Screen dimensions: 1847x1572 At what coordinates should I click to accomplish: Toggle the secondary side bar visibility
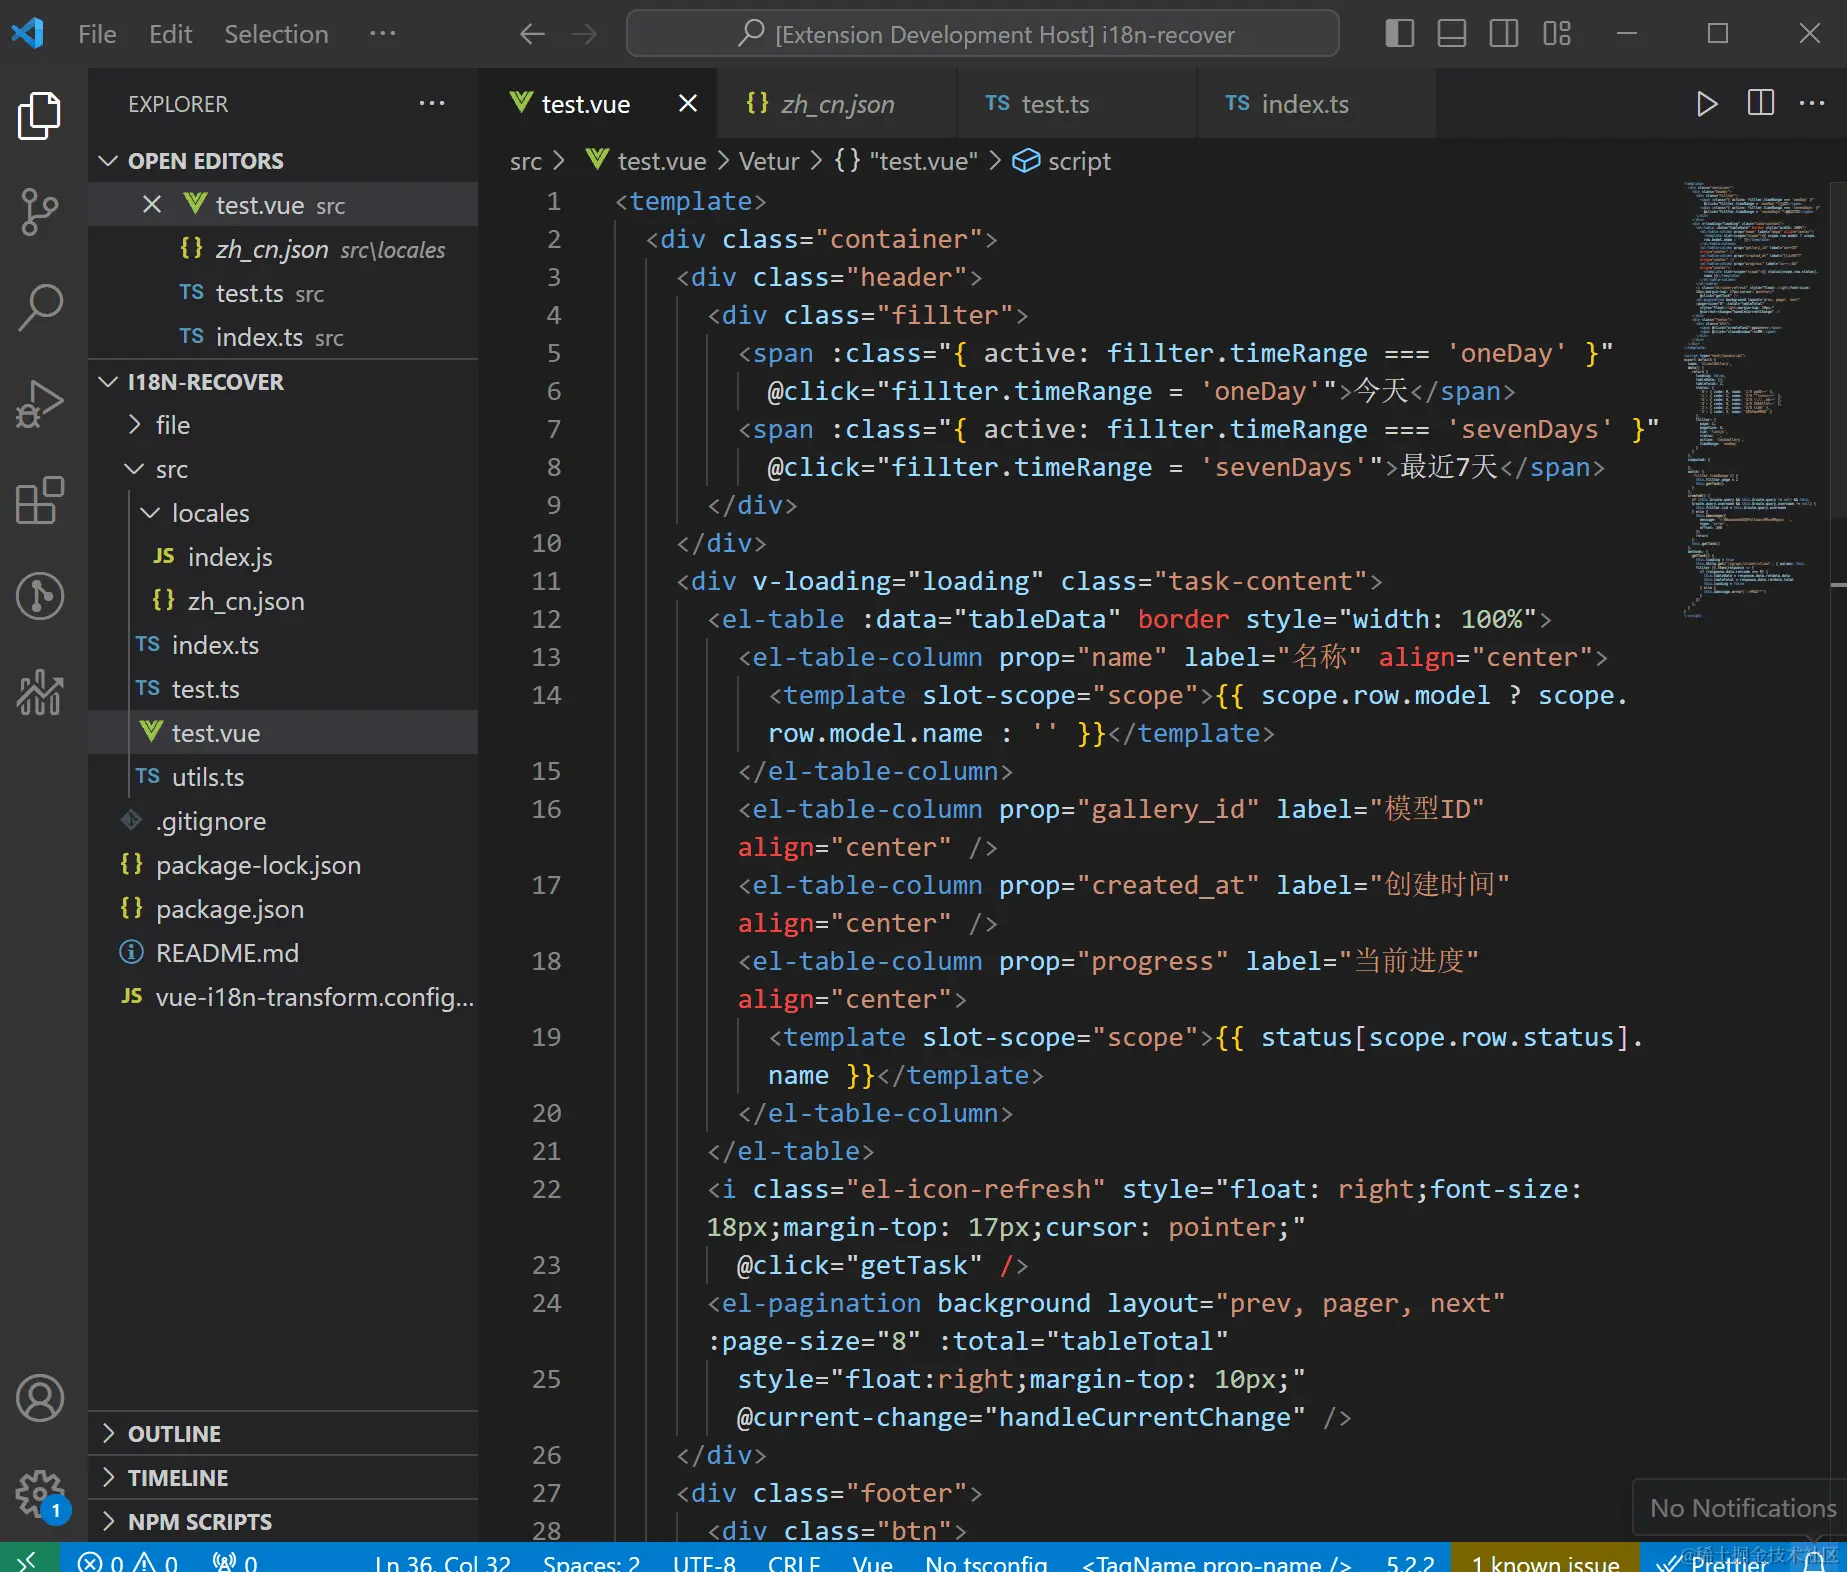(x=1503, y=34)
